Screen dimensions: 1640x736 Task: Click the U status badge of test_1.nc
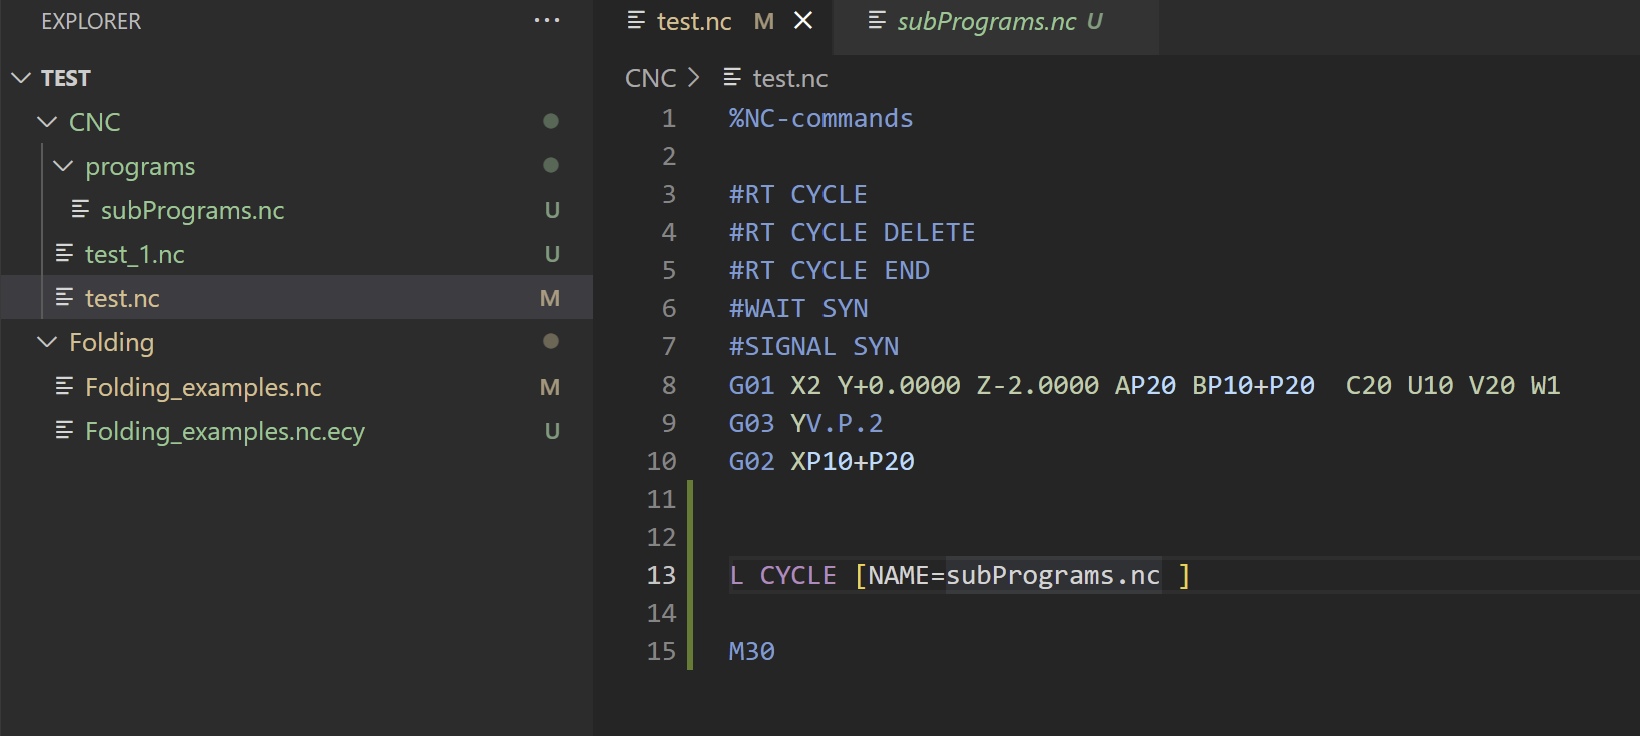[552, 254]
